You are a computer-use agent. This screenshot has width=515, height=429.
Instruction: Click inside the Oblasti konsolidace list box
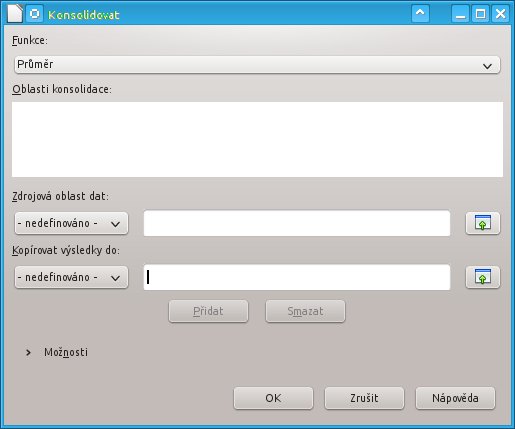[x=257, y=139]
